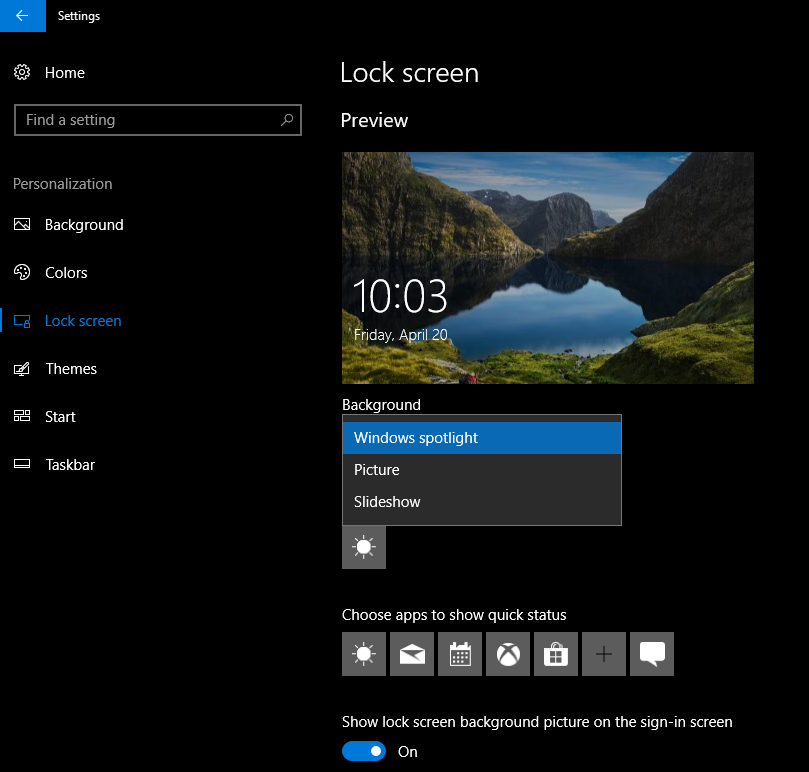Choose Picture from the Background dropdown
This screenshot has width=809, height=772.
pos(376,469)
